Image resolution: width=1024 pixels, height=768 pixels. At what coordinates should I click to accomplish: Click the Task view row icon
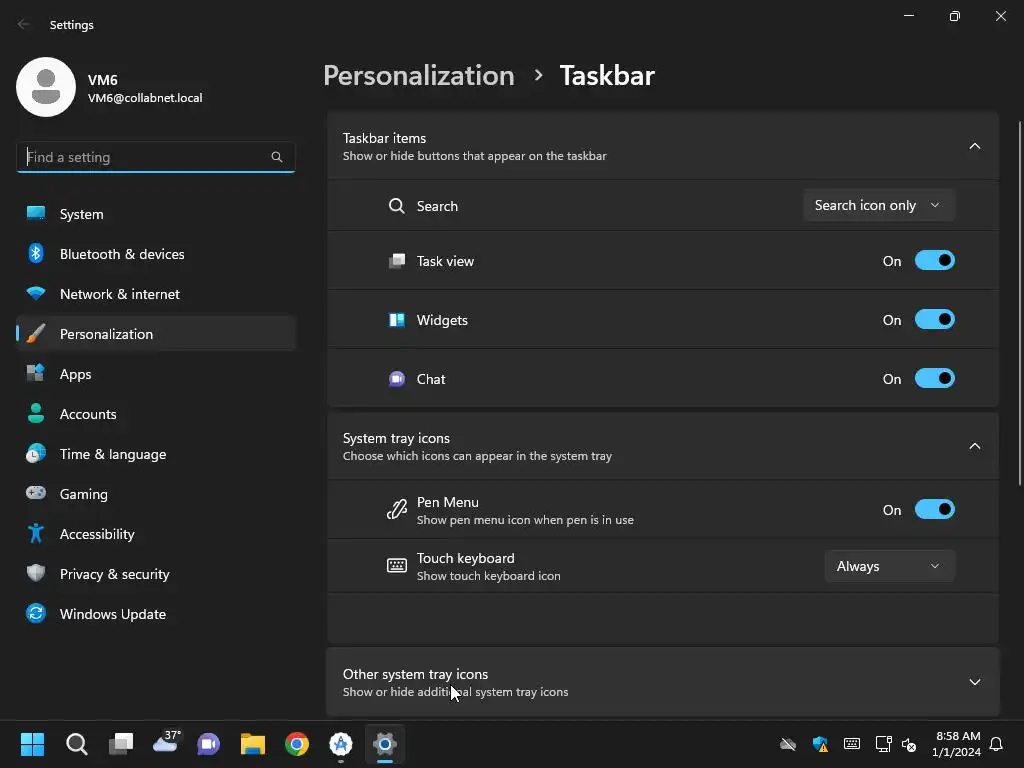[x=396, y=261]
